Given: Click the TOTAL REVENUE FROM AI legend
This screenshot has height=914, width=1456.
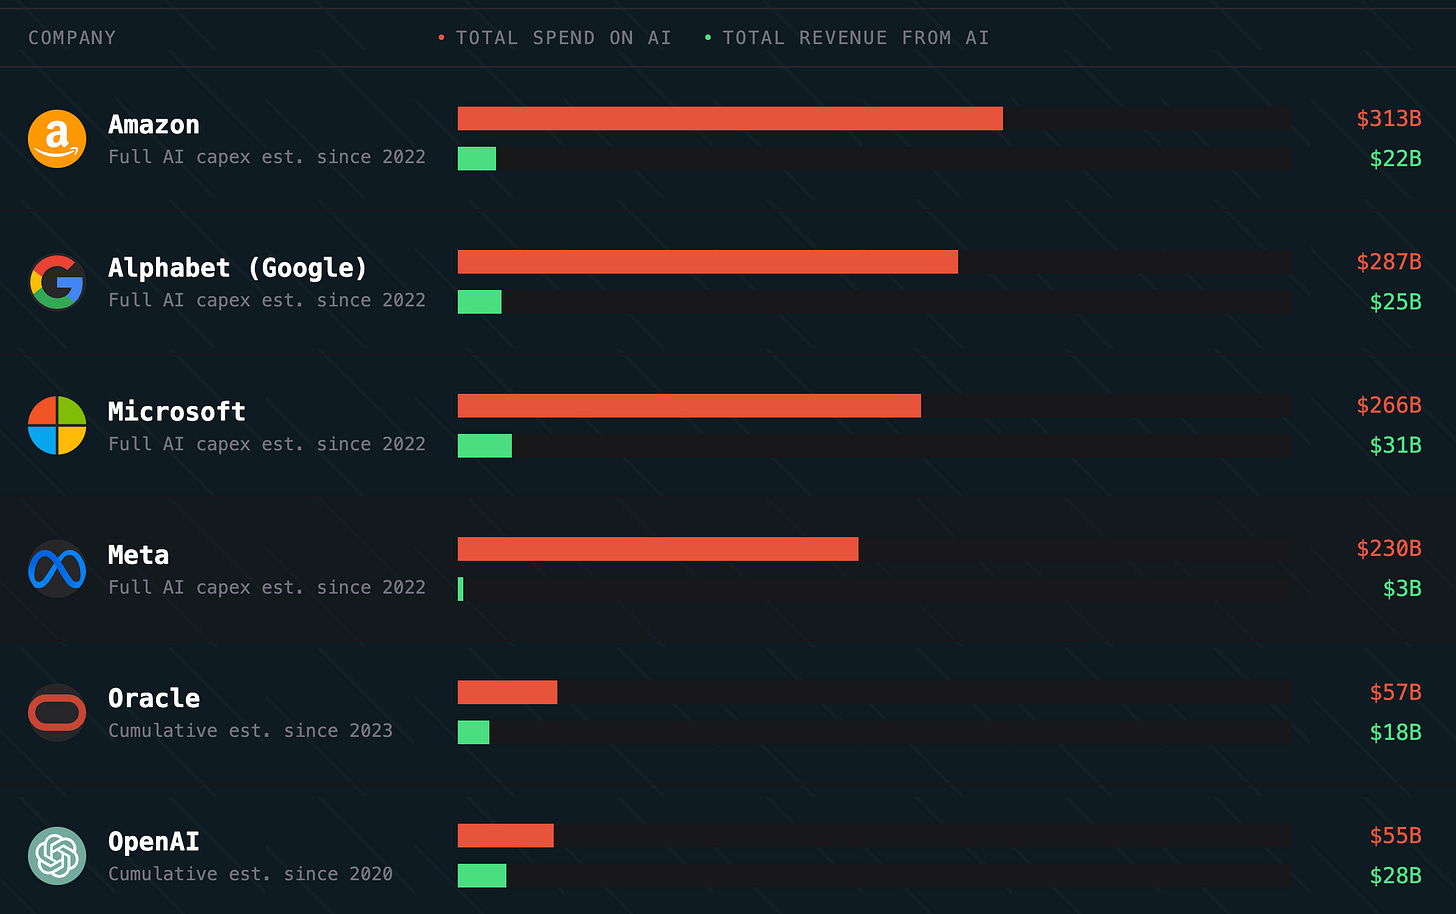Looking at the screenshot, I should (856, 38).
